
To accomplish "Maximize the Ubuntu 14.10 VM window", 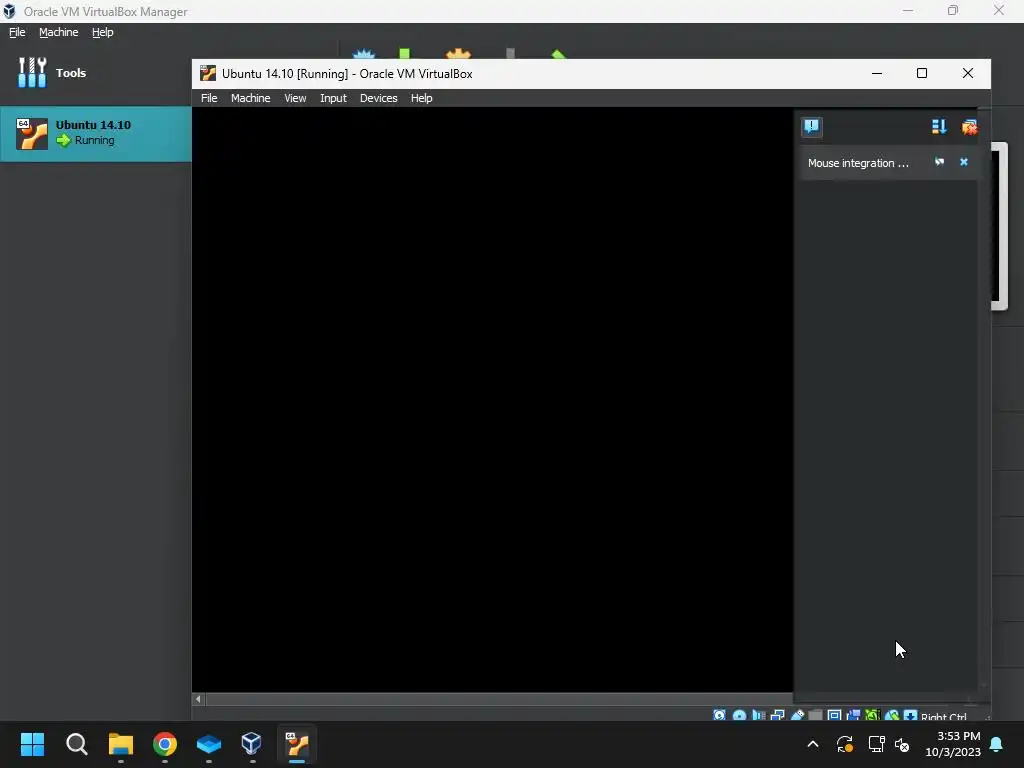I will coord(922,73).
